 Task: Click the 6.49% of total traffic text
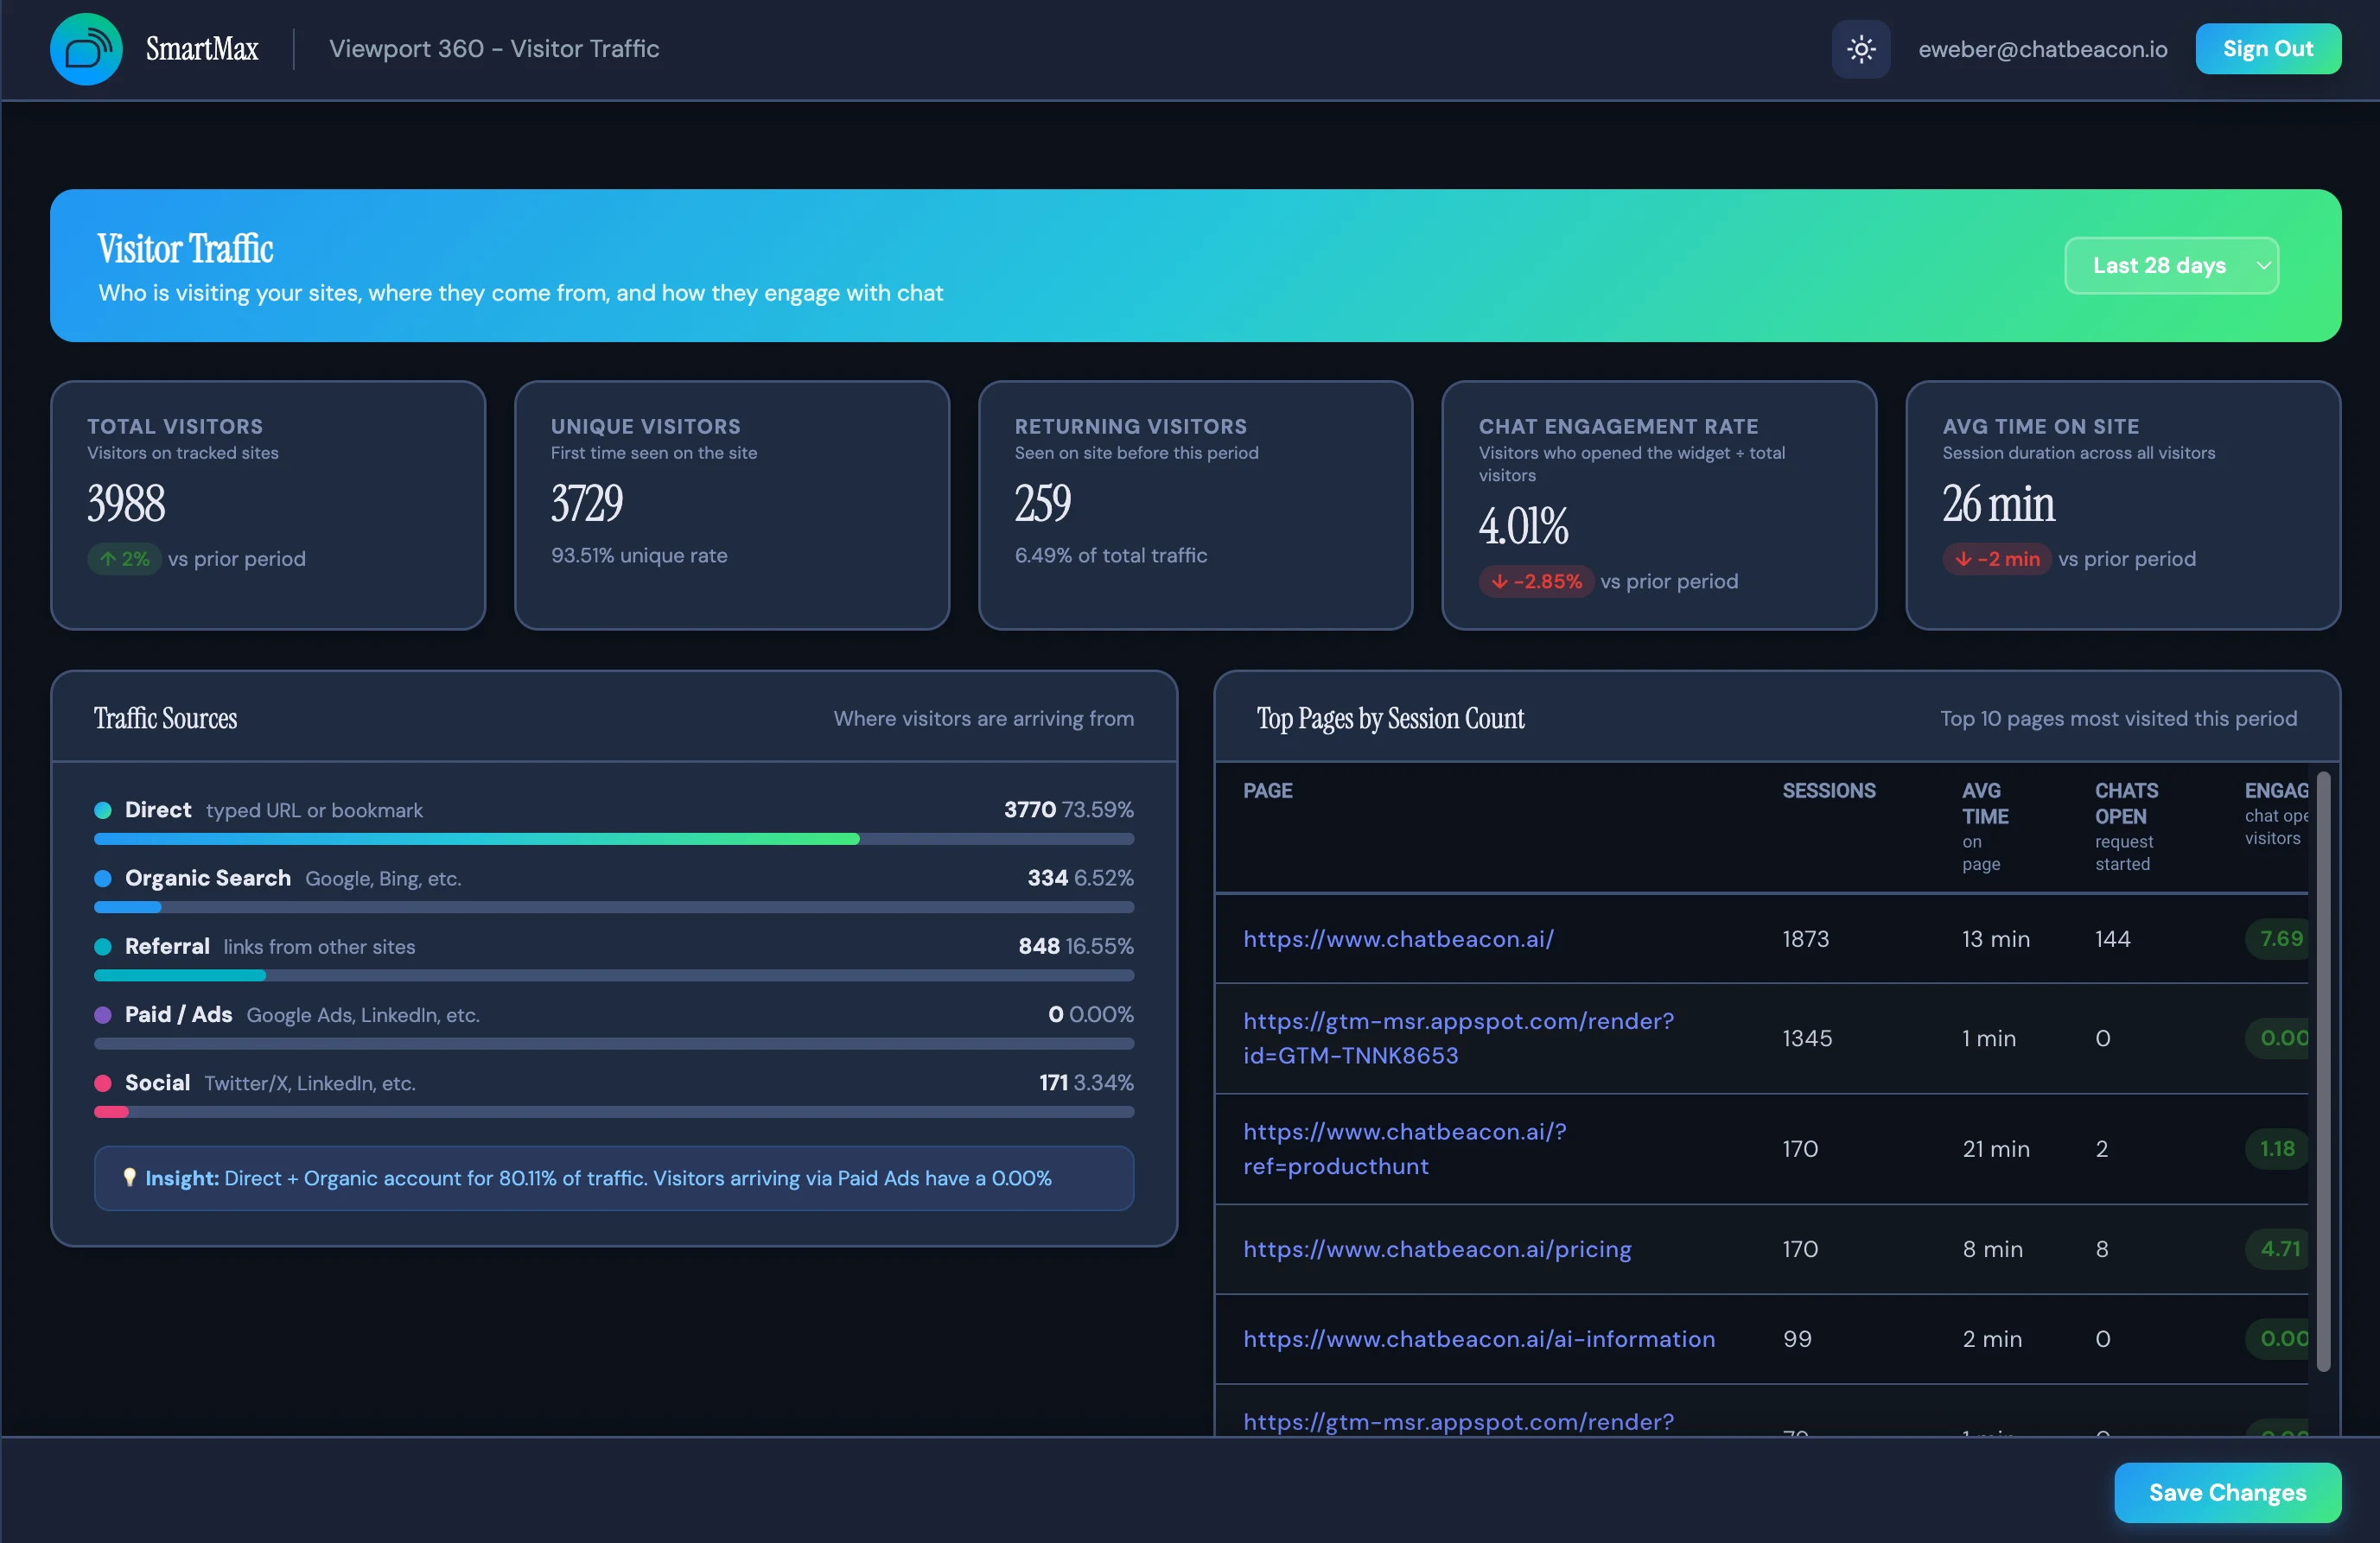point(1110,555)
